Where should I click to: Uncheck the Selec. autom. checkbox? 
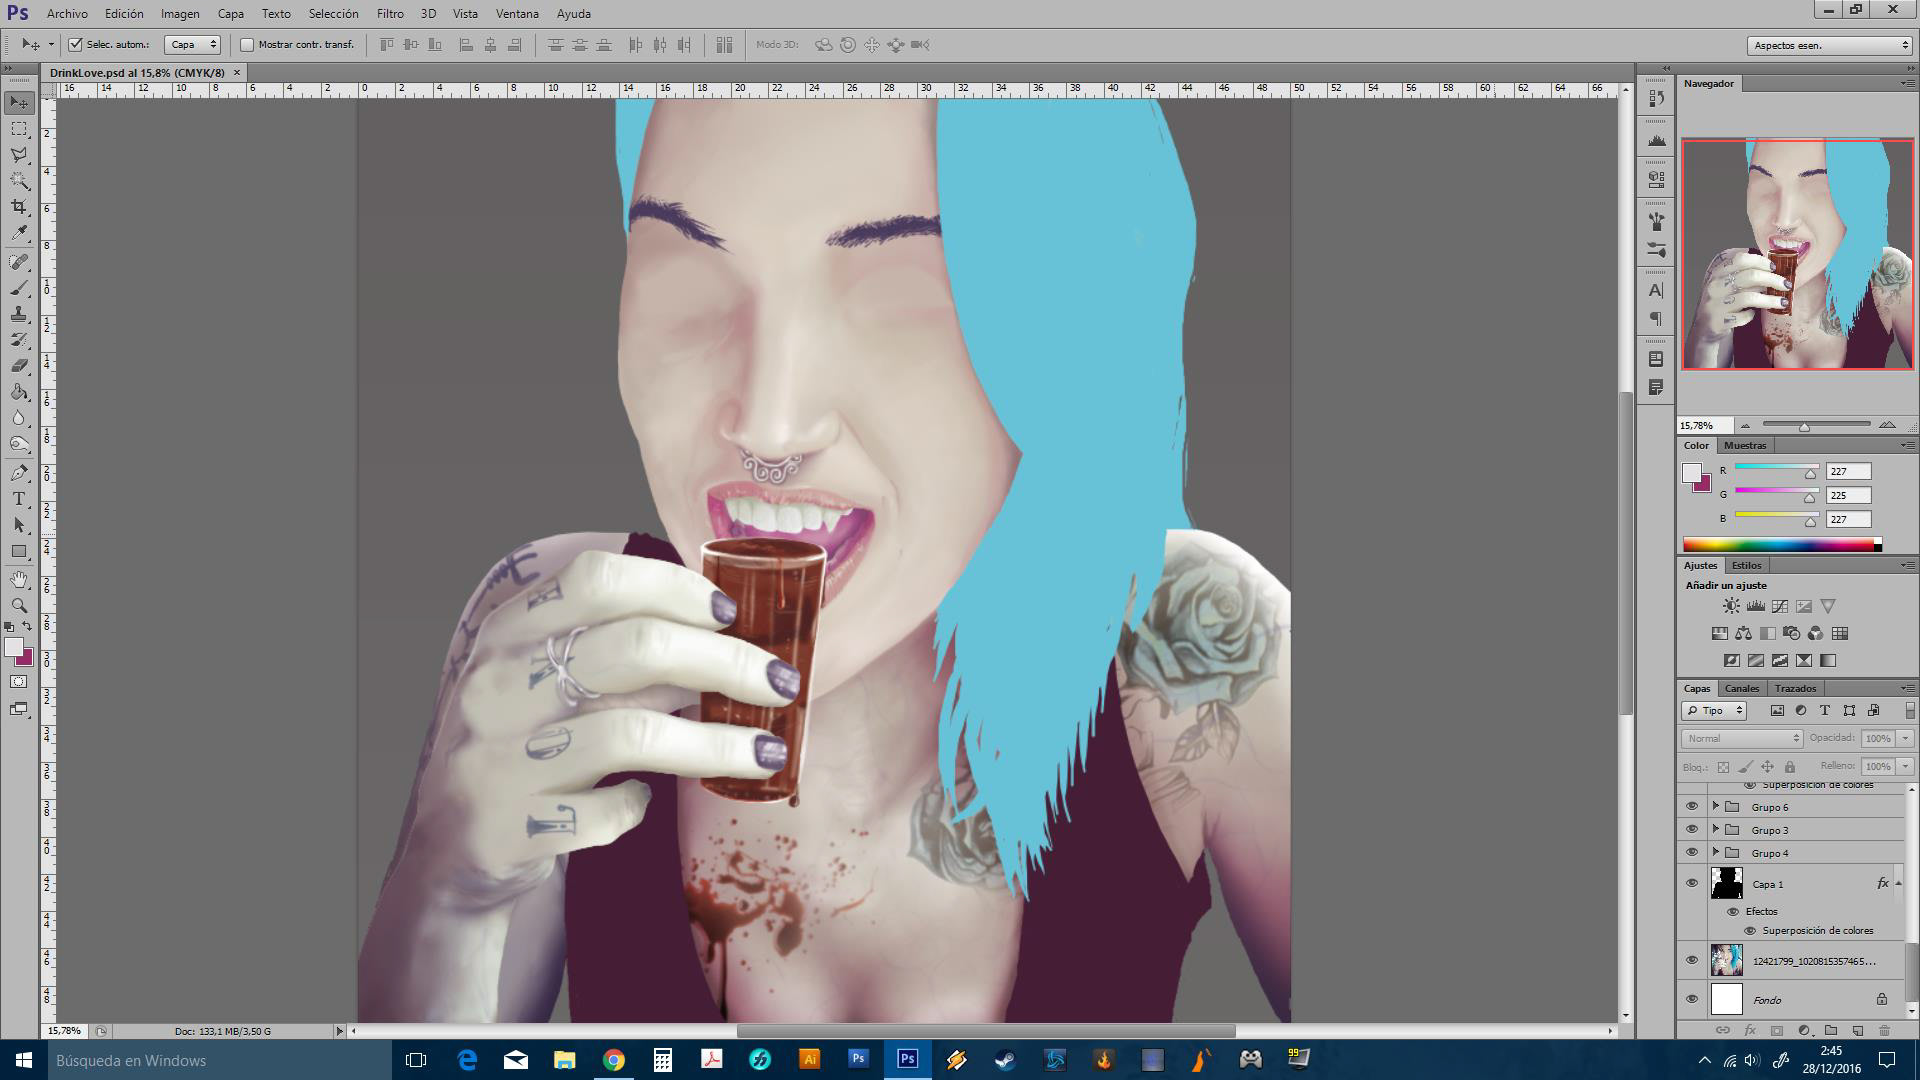click(x=75, y=45)
